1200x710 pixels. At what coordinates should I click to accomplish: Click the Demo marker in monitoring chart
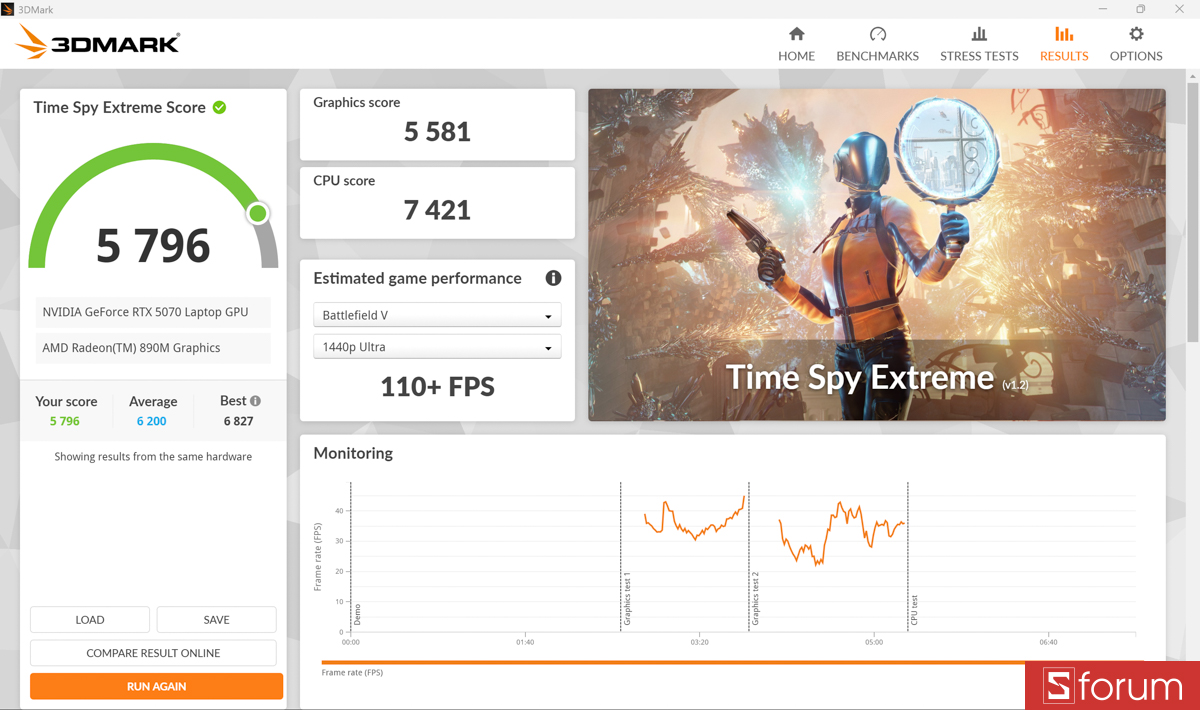(x=351, y=556)
